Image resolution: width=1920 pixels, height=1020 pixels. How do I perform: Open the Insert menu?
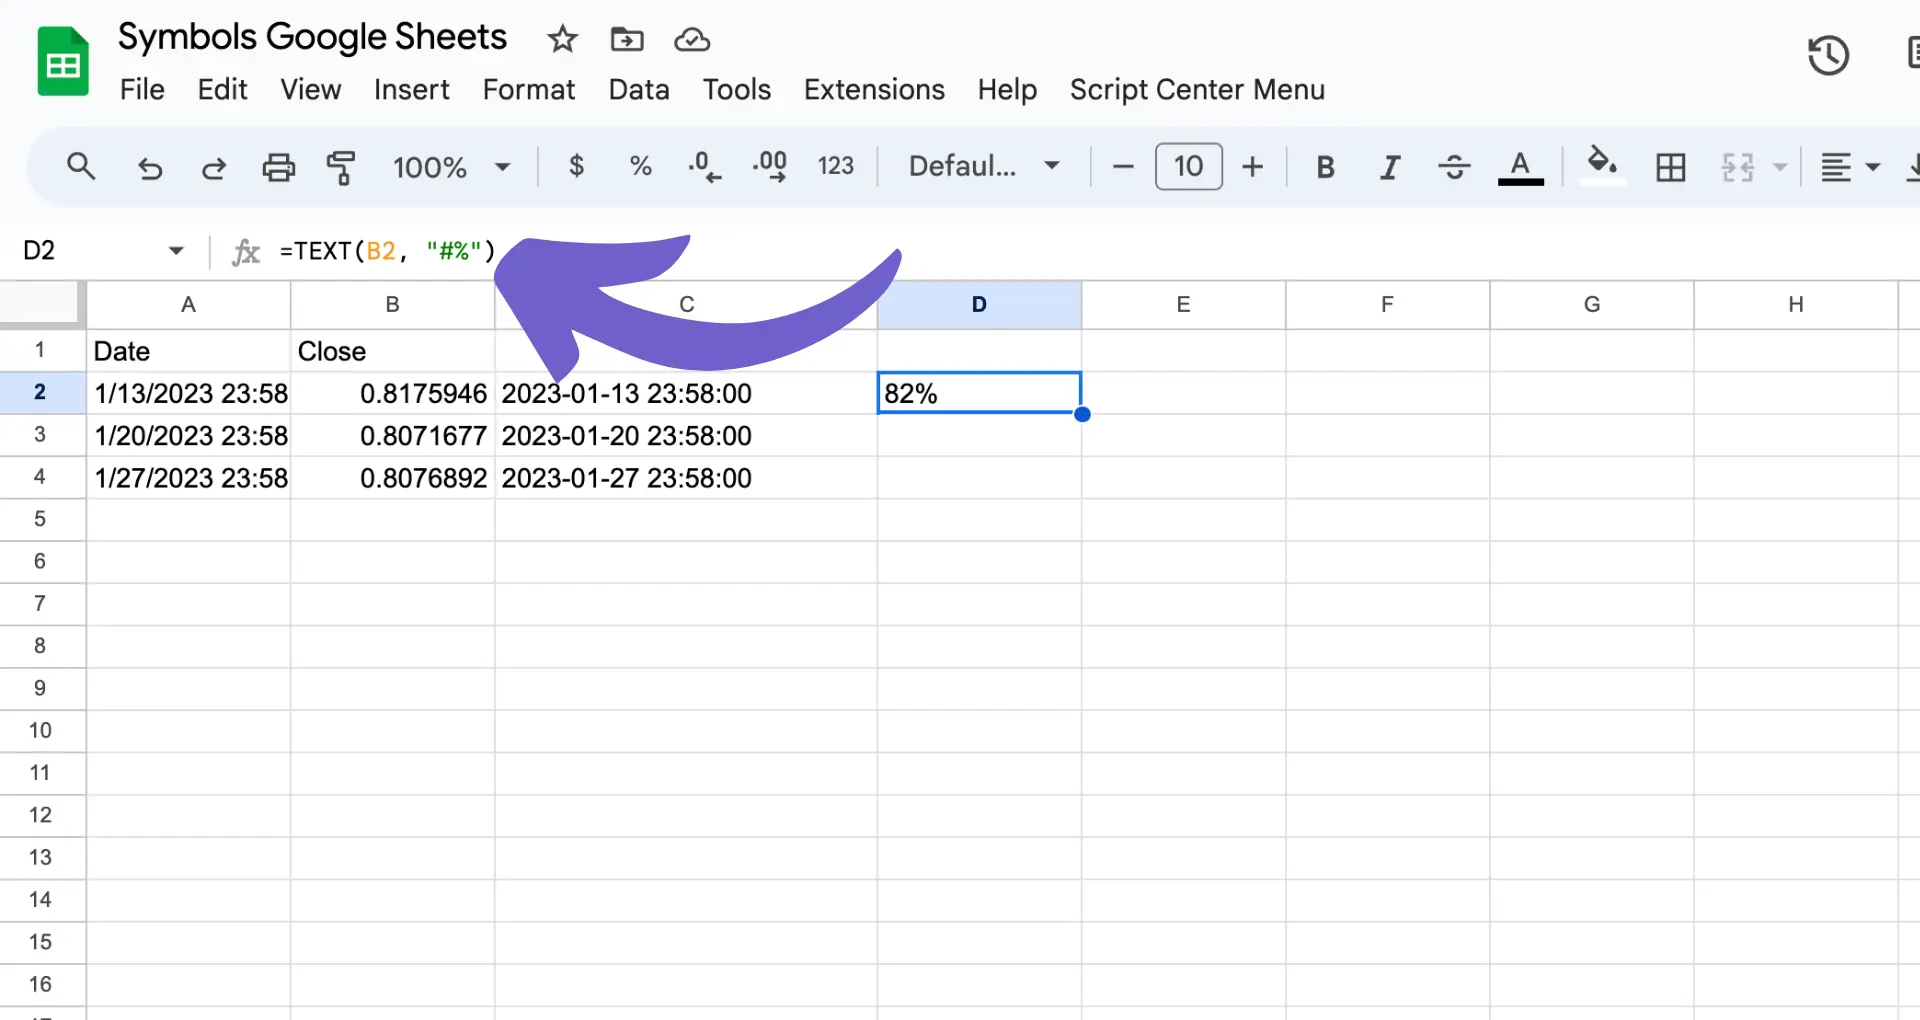pyautogui.click(x=411, y=90)
